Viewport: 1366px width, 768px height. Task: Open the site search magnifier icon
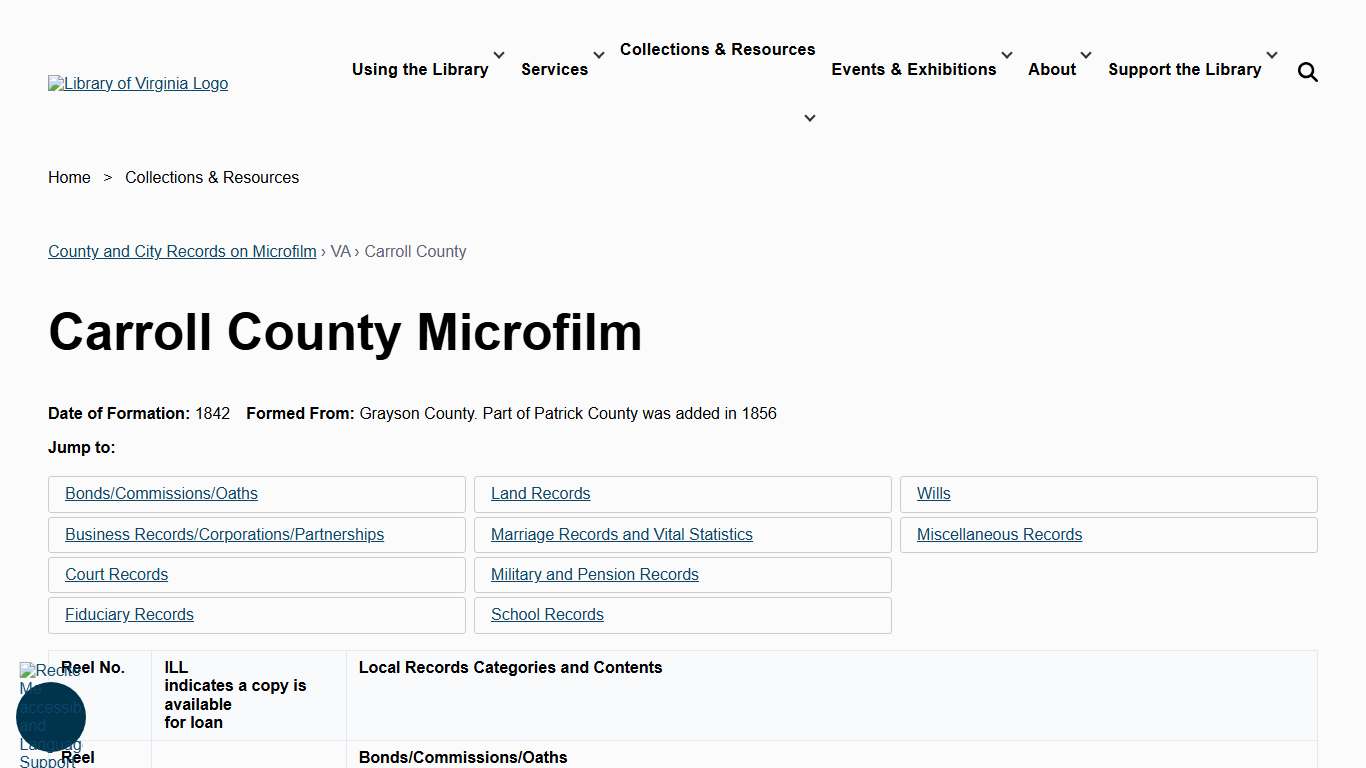(x=1308, y=71)
